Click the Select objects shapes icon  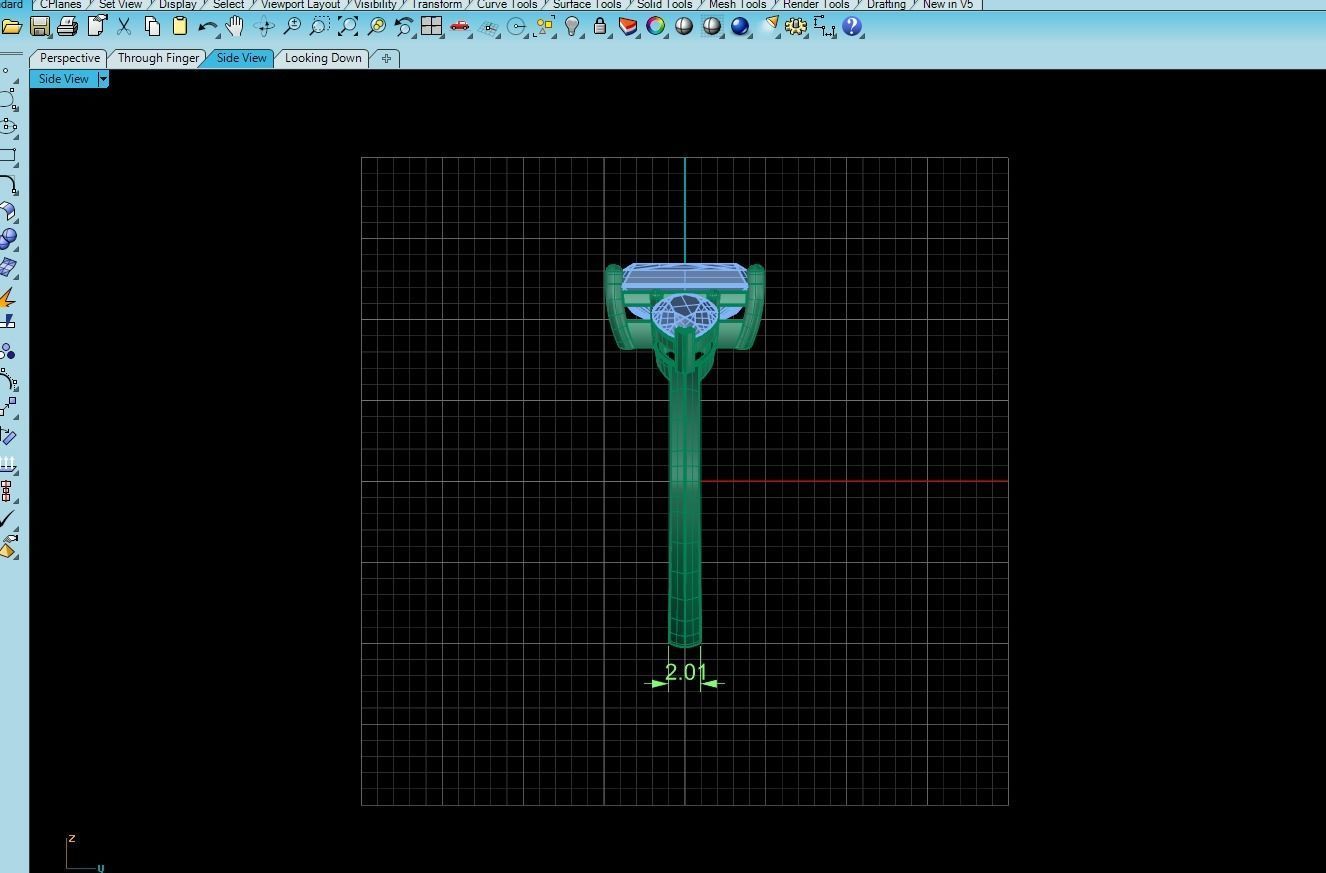point(545,27)
